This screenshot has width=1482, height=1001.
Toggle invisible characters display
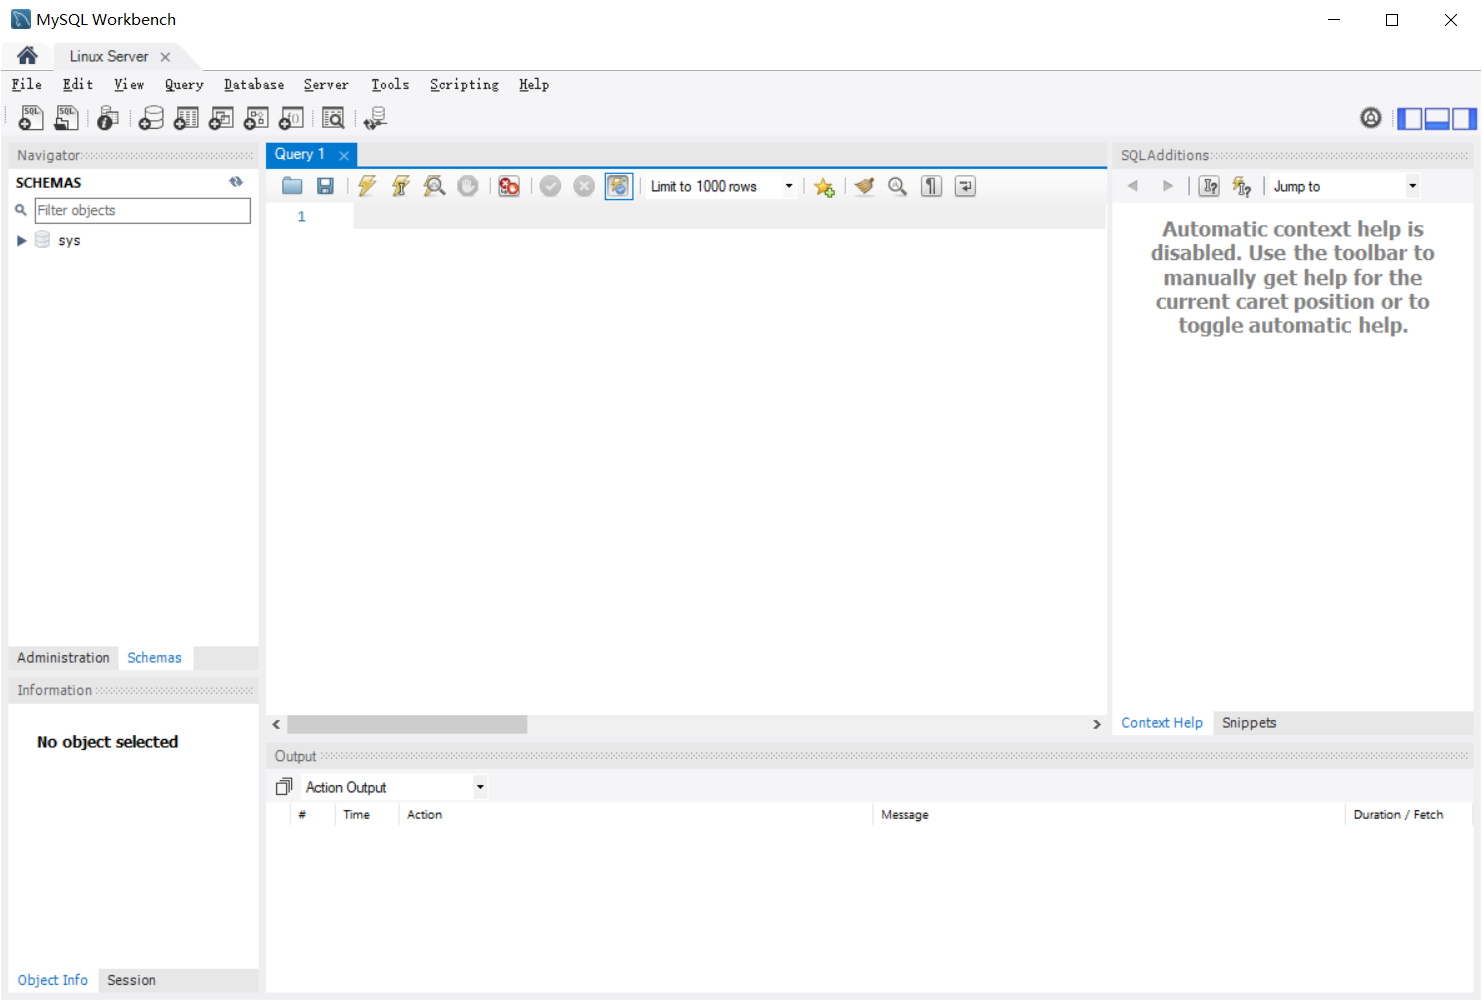click(x=931, y=186)
